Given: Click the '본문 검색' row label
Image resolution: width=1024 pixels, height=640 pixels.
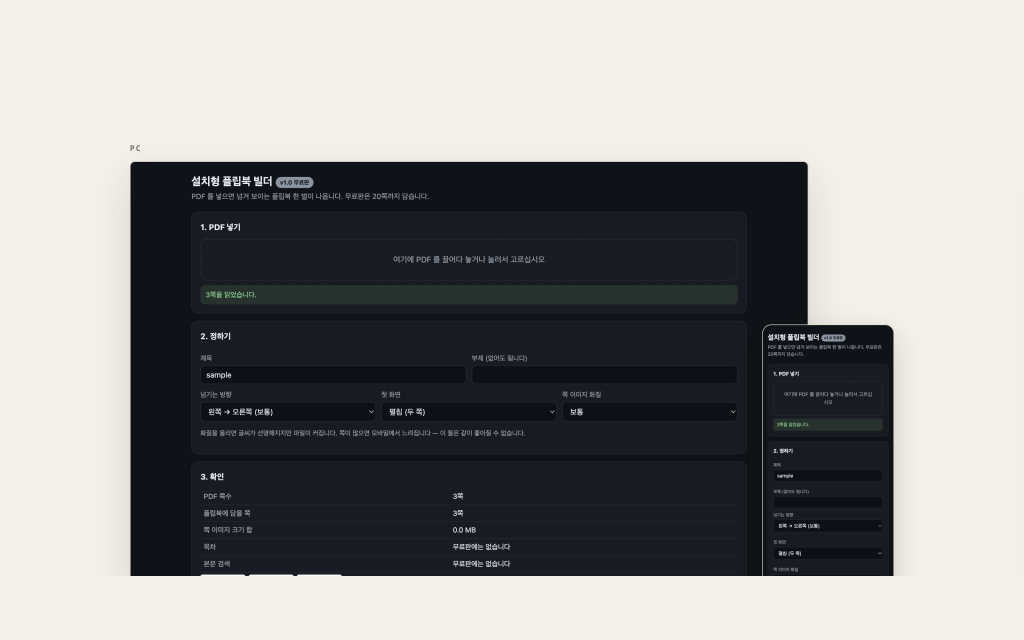Looking at the screenshot, I should tap(217, 564).
